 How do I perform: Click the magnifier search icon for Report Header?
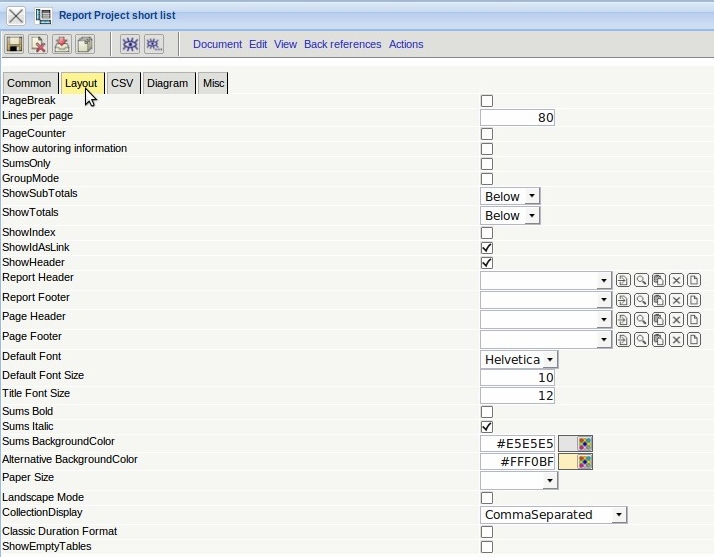click(641, 281)
